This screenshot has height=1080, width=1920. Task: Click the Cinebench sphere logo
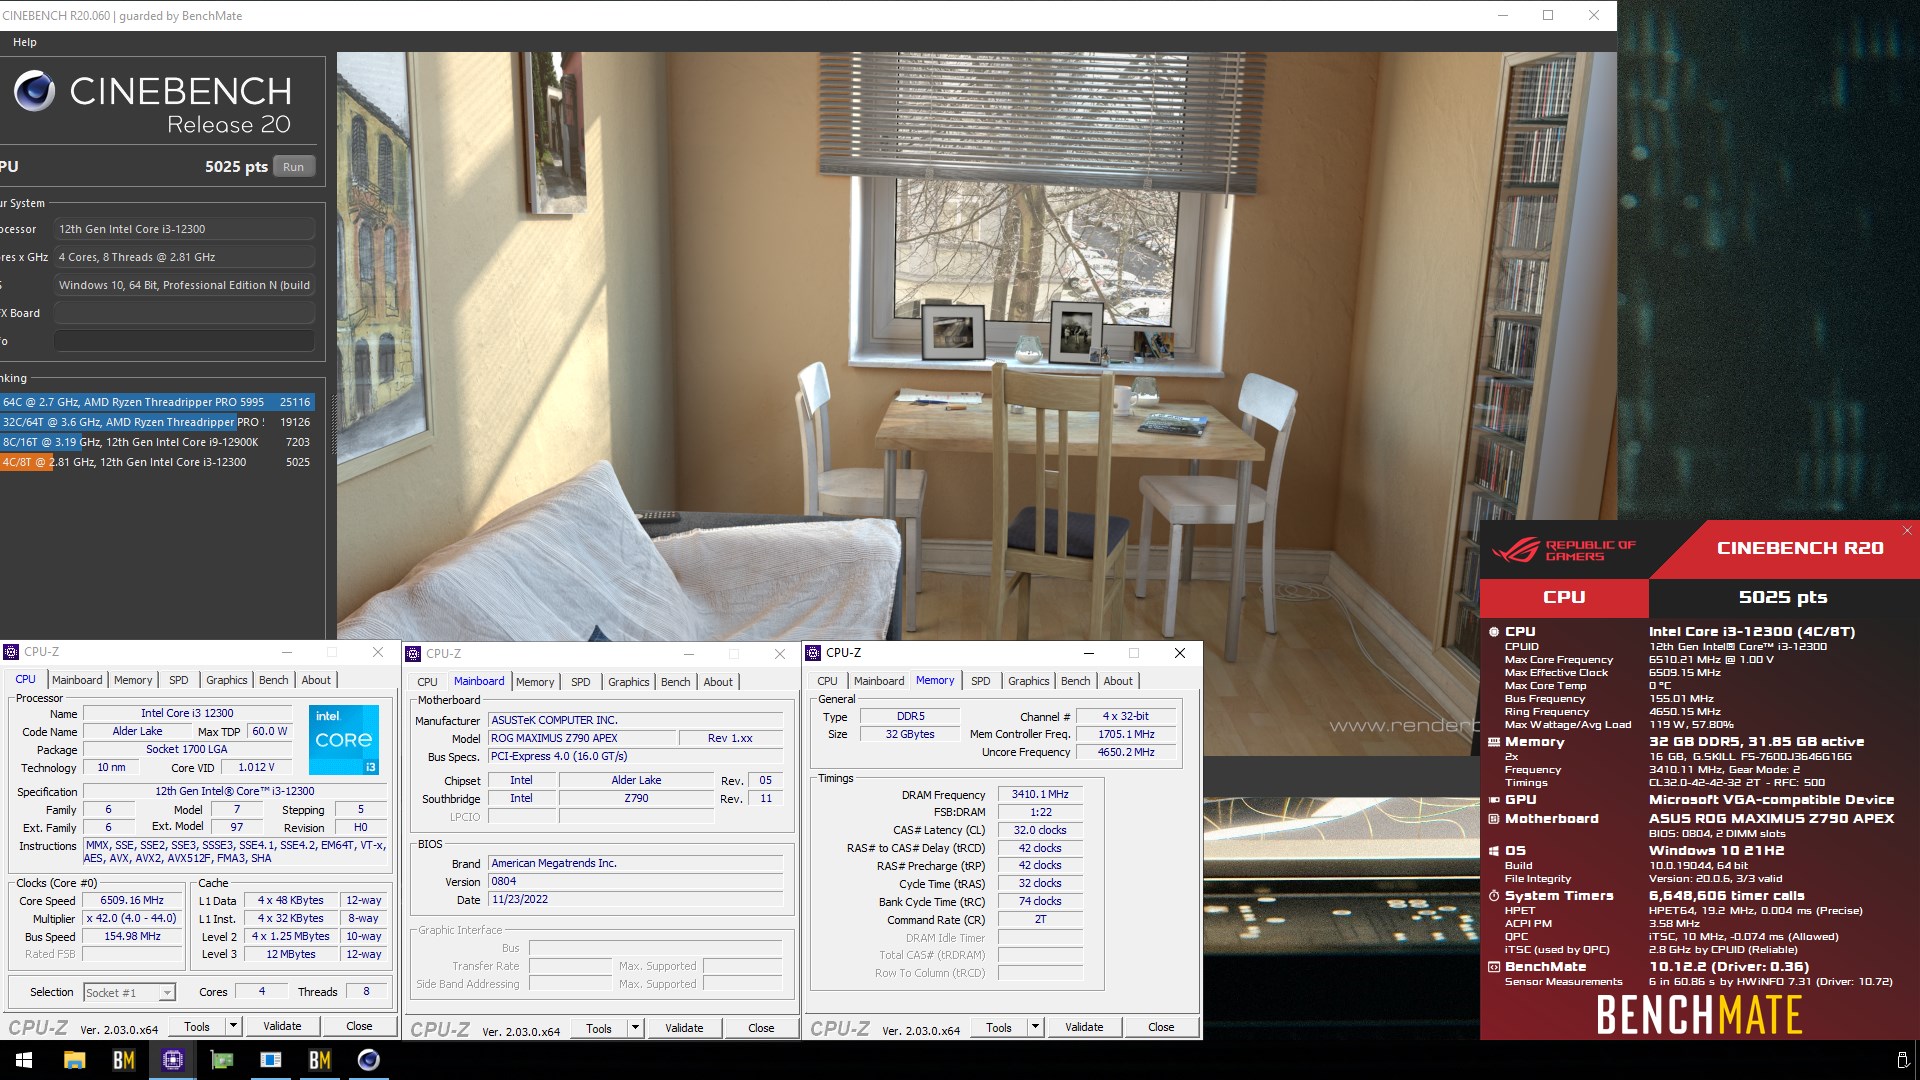[x=34, y=91]
